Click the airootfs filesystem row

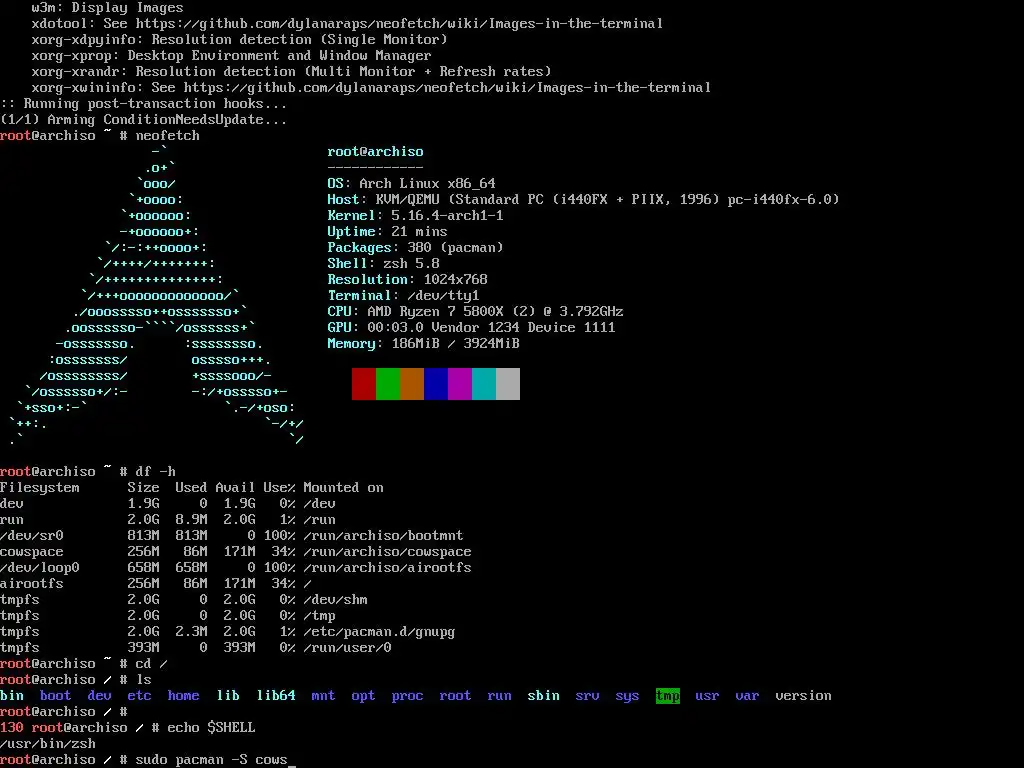pyautogui.click(x=155, y=584)
